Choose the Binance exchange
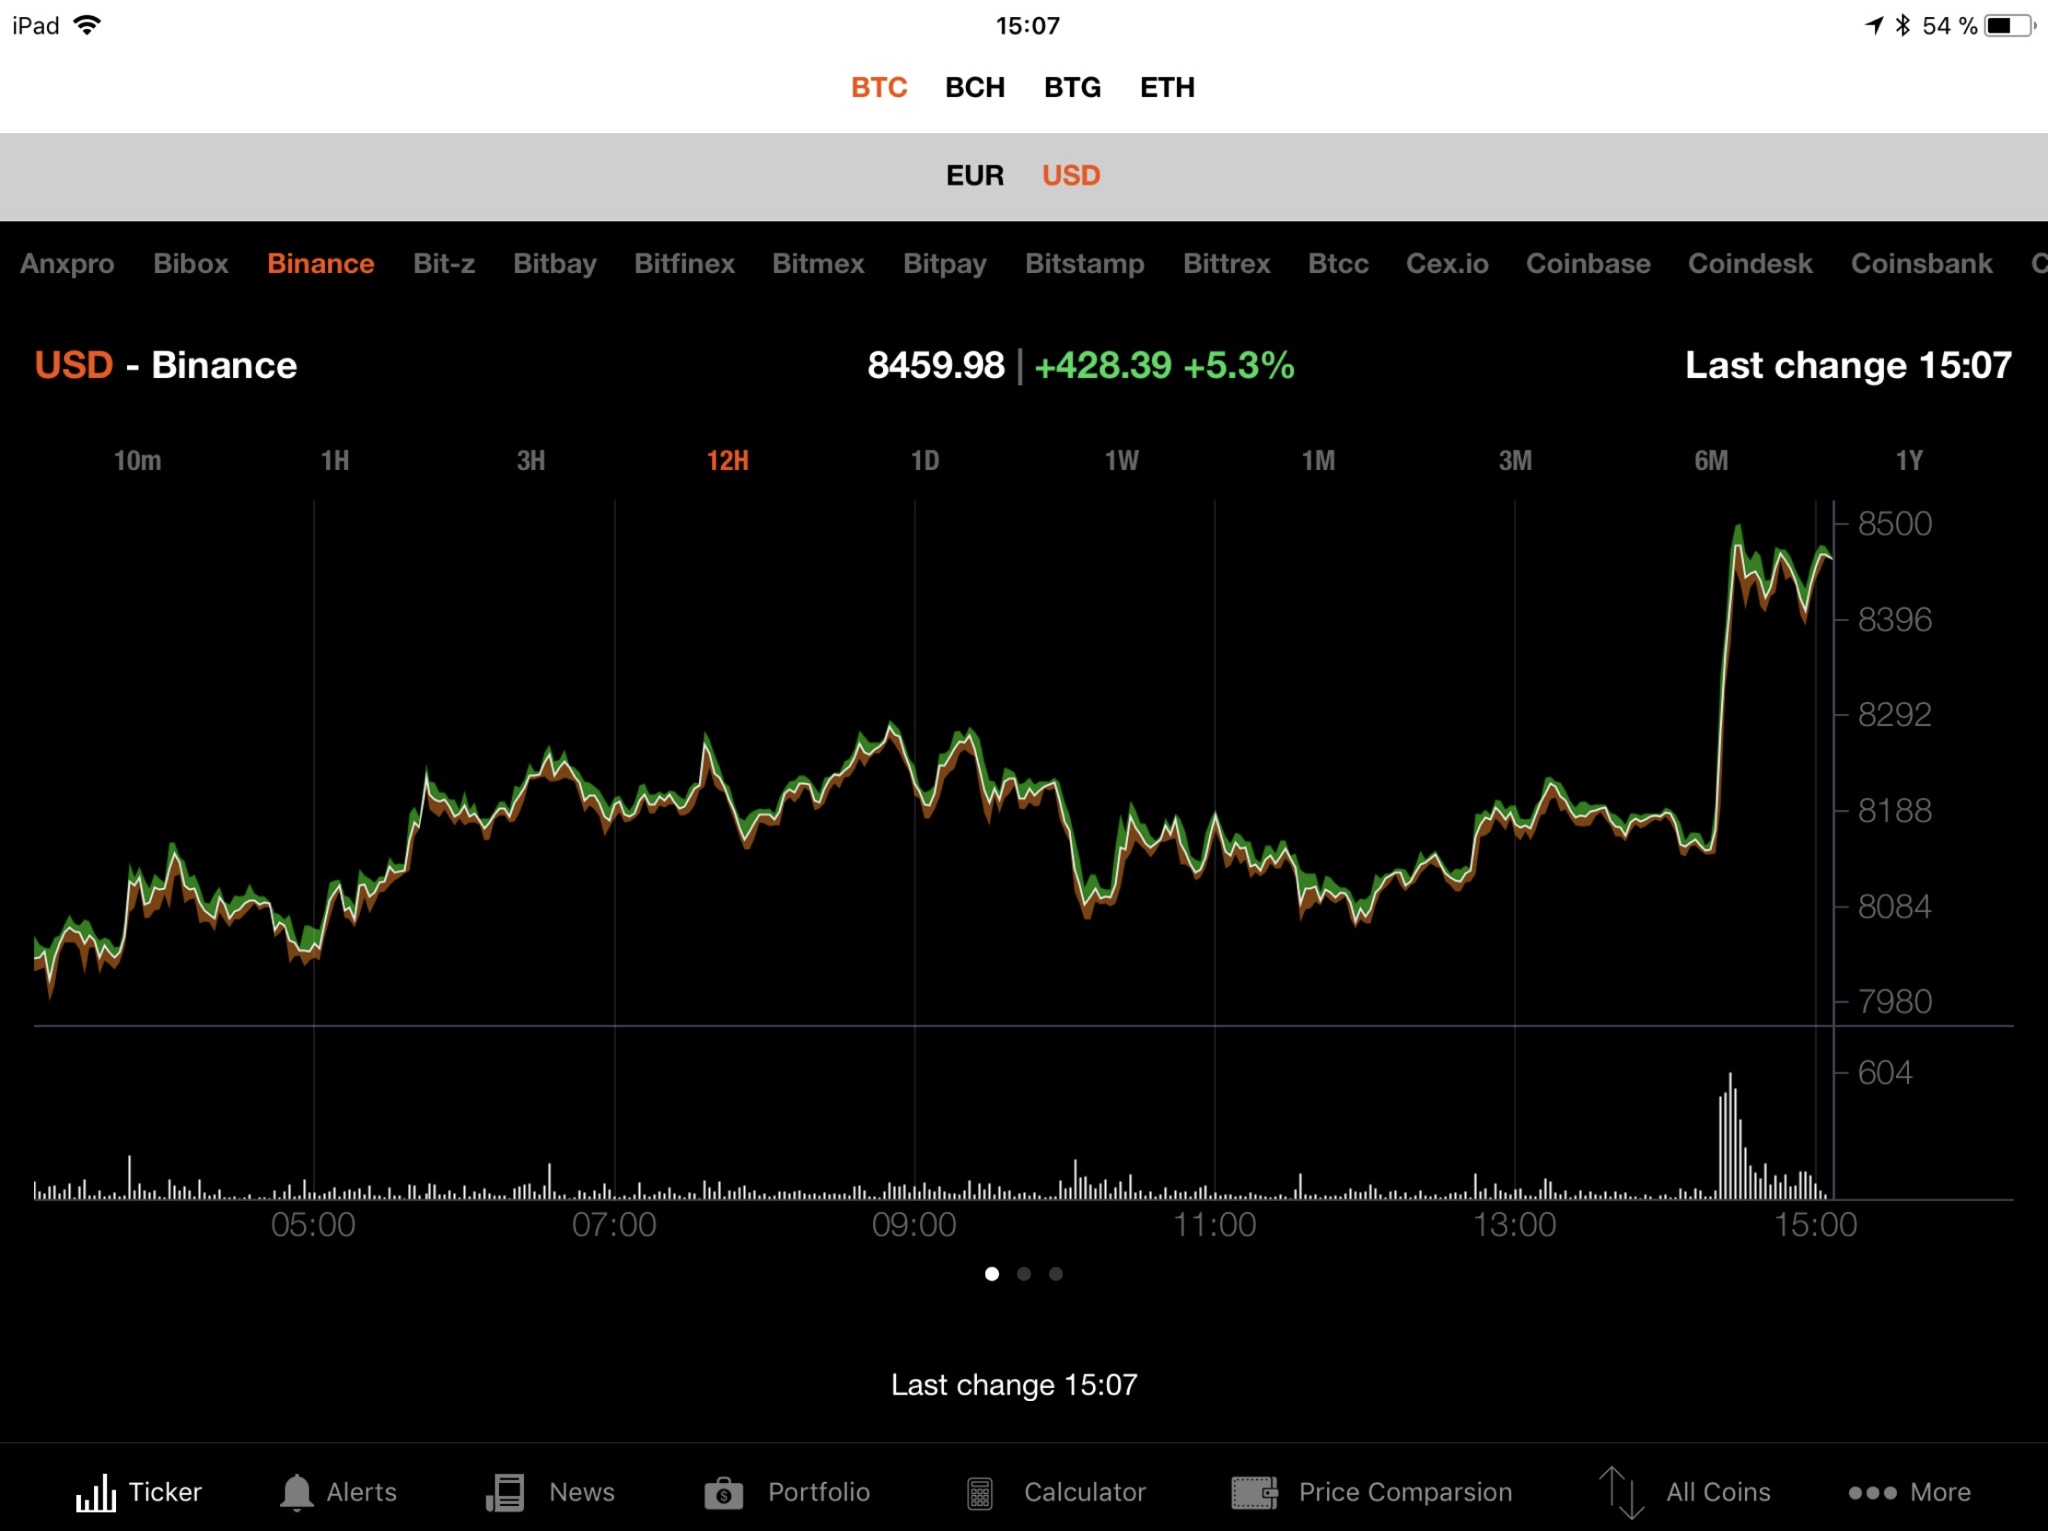 [x=321, y=264]
